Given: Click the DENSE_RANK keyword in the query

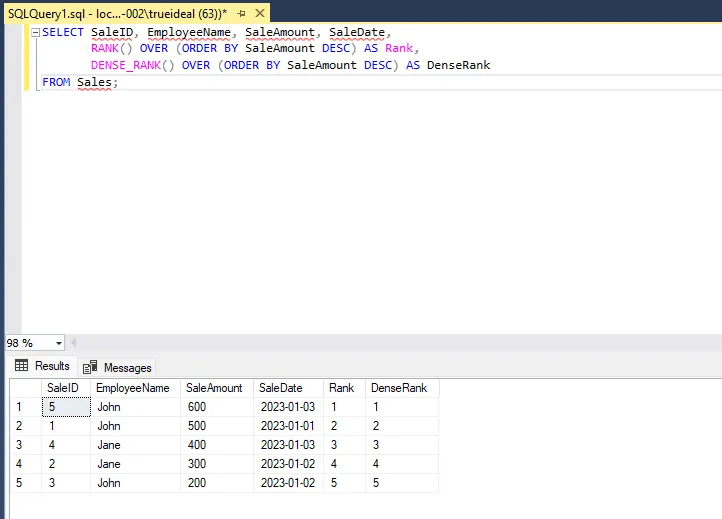Looking at the screenshot, I should click(x=126, y=65).
